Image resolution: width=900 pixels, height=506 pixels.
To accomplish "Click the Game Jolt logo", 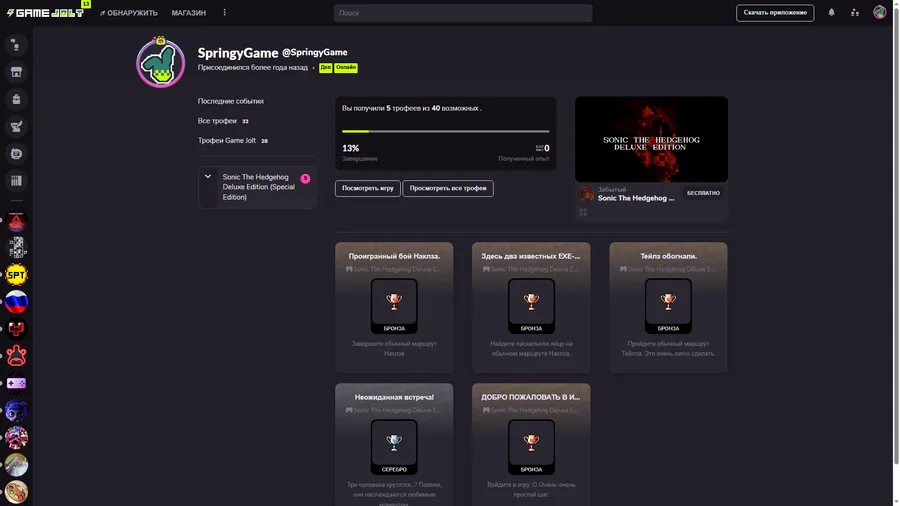I will point(45,13).
